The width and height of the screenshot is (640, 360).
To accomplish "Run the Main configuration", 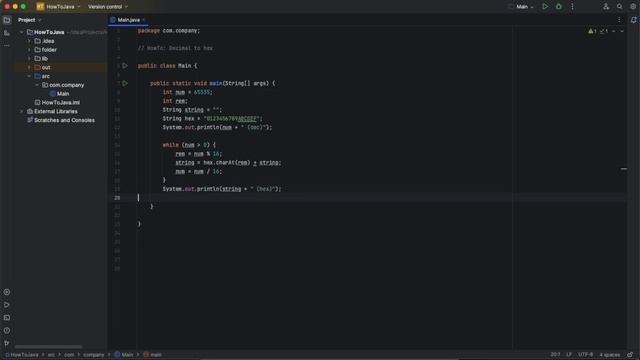I will pos(545,7).
